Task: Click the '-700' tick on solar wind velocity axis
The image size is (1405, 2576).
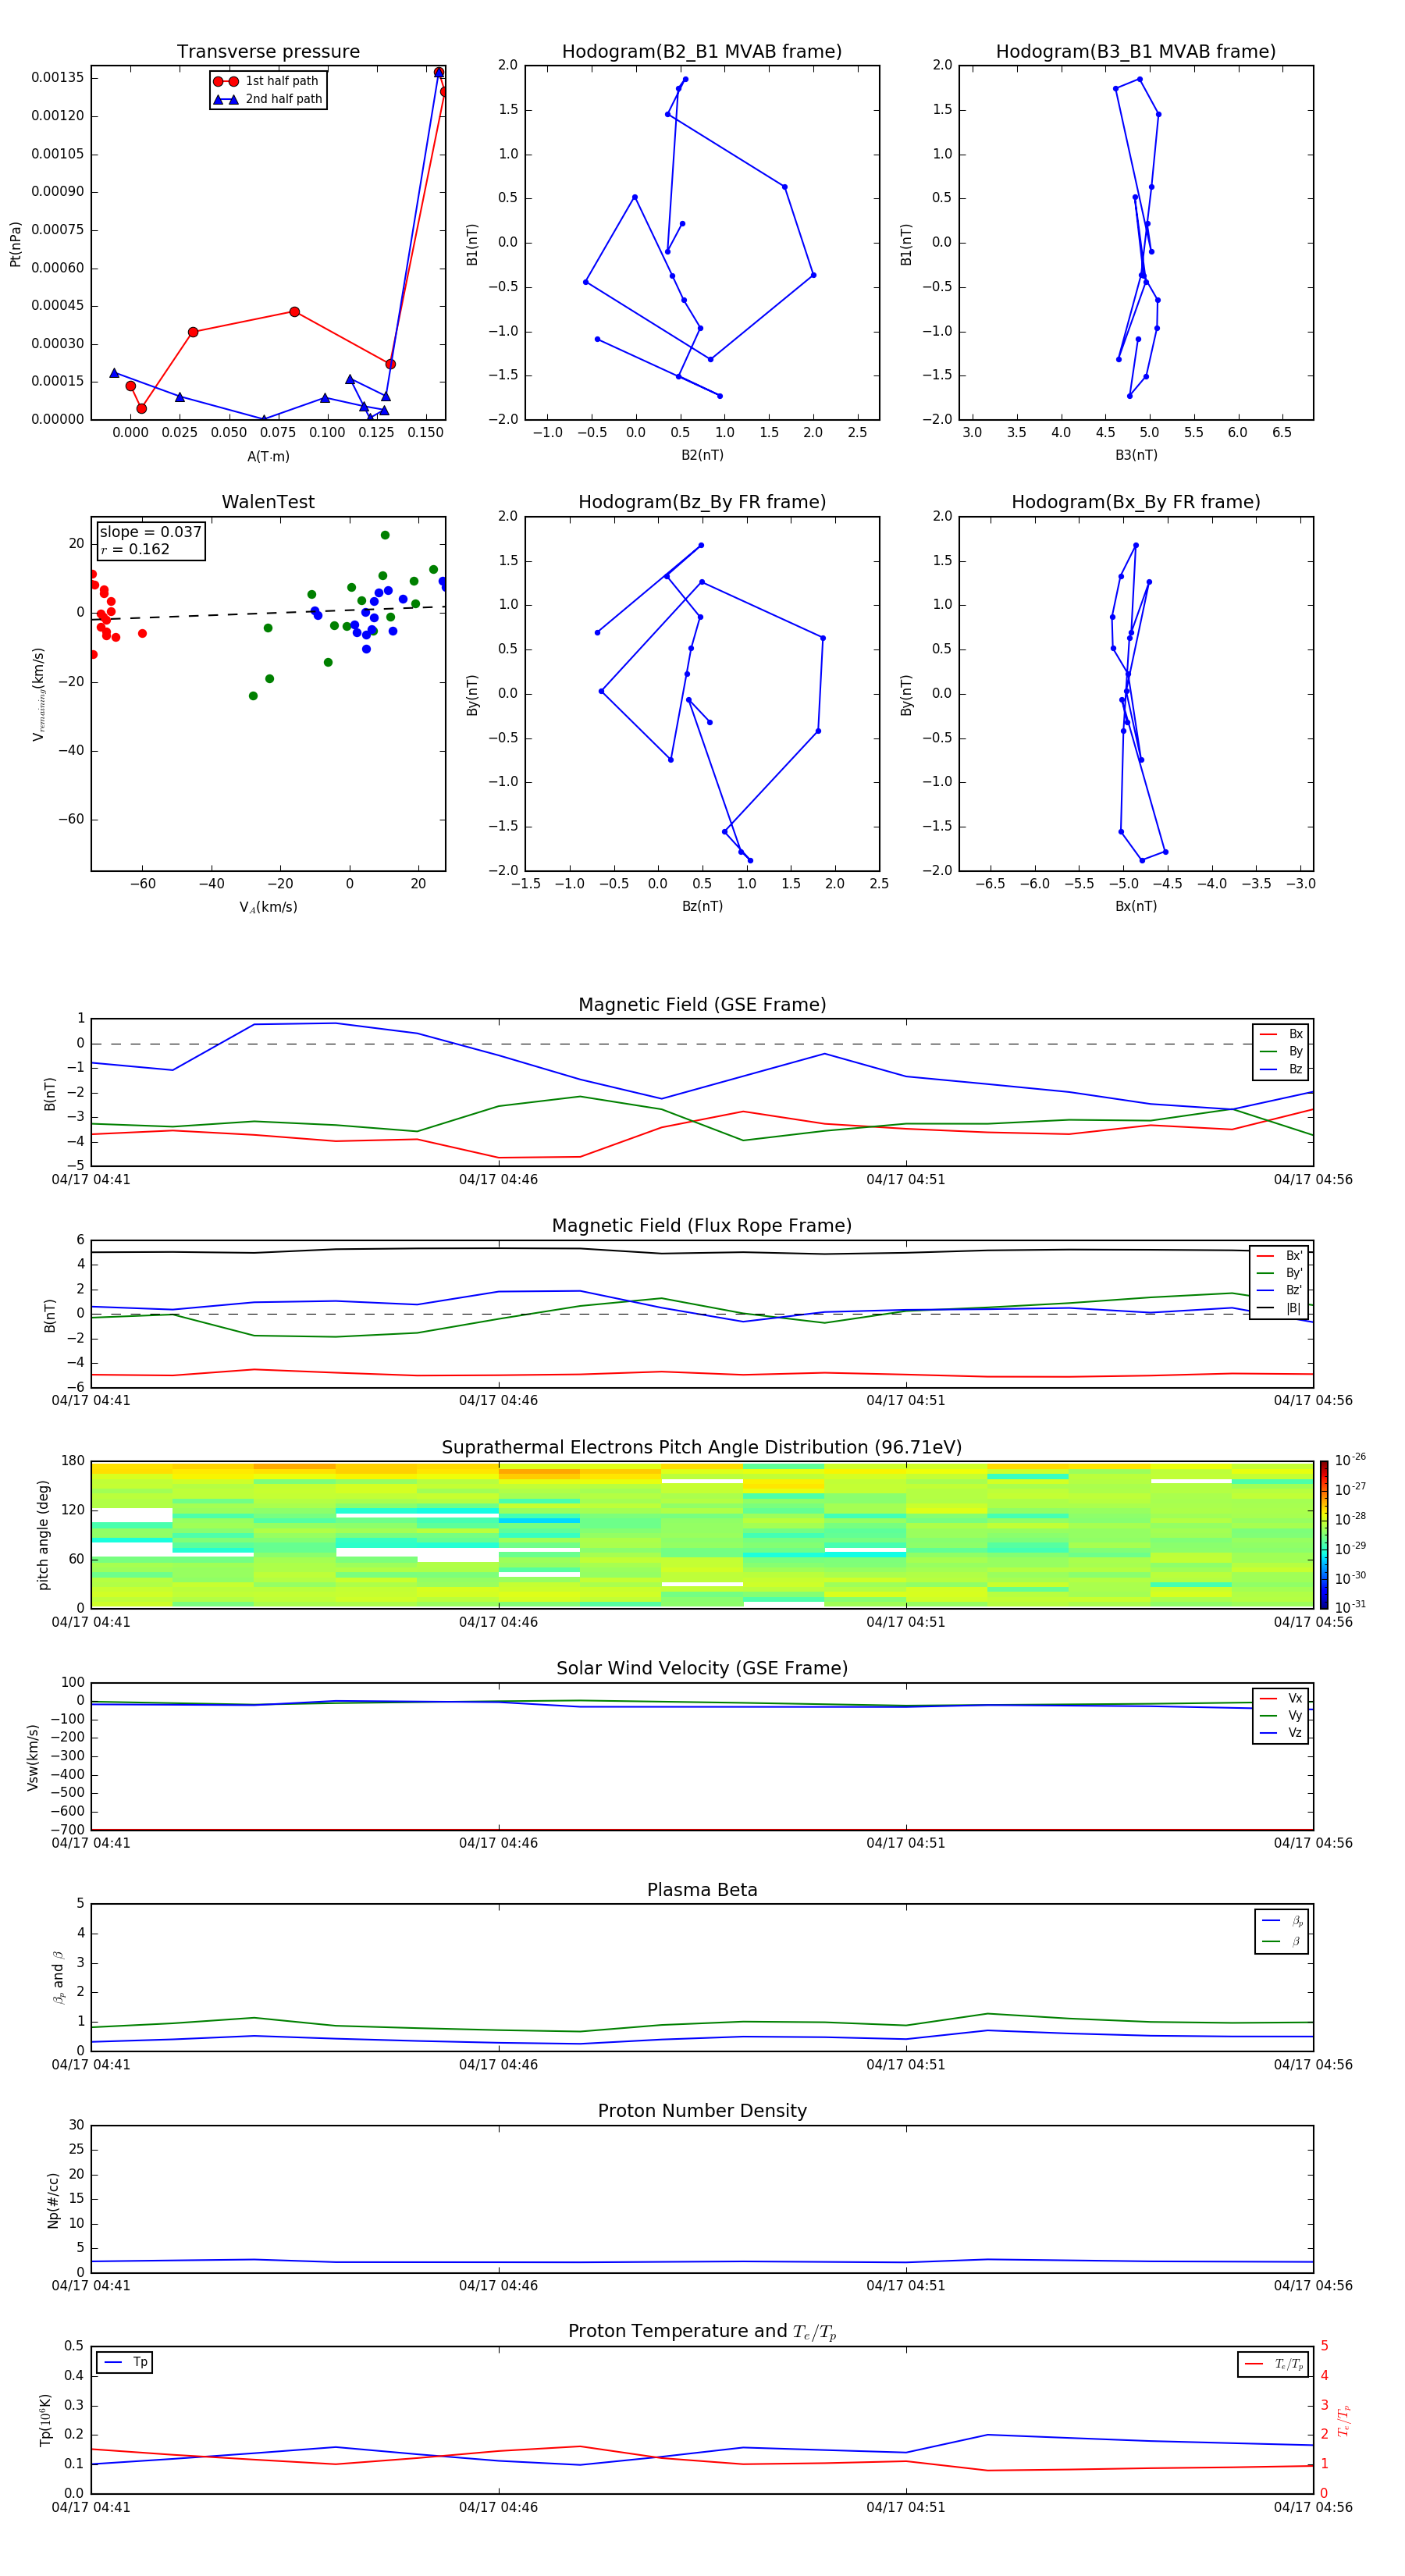Action: point(67,1830)
